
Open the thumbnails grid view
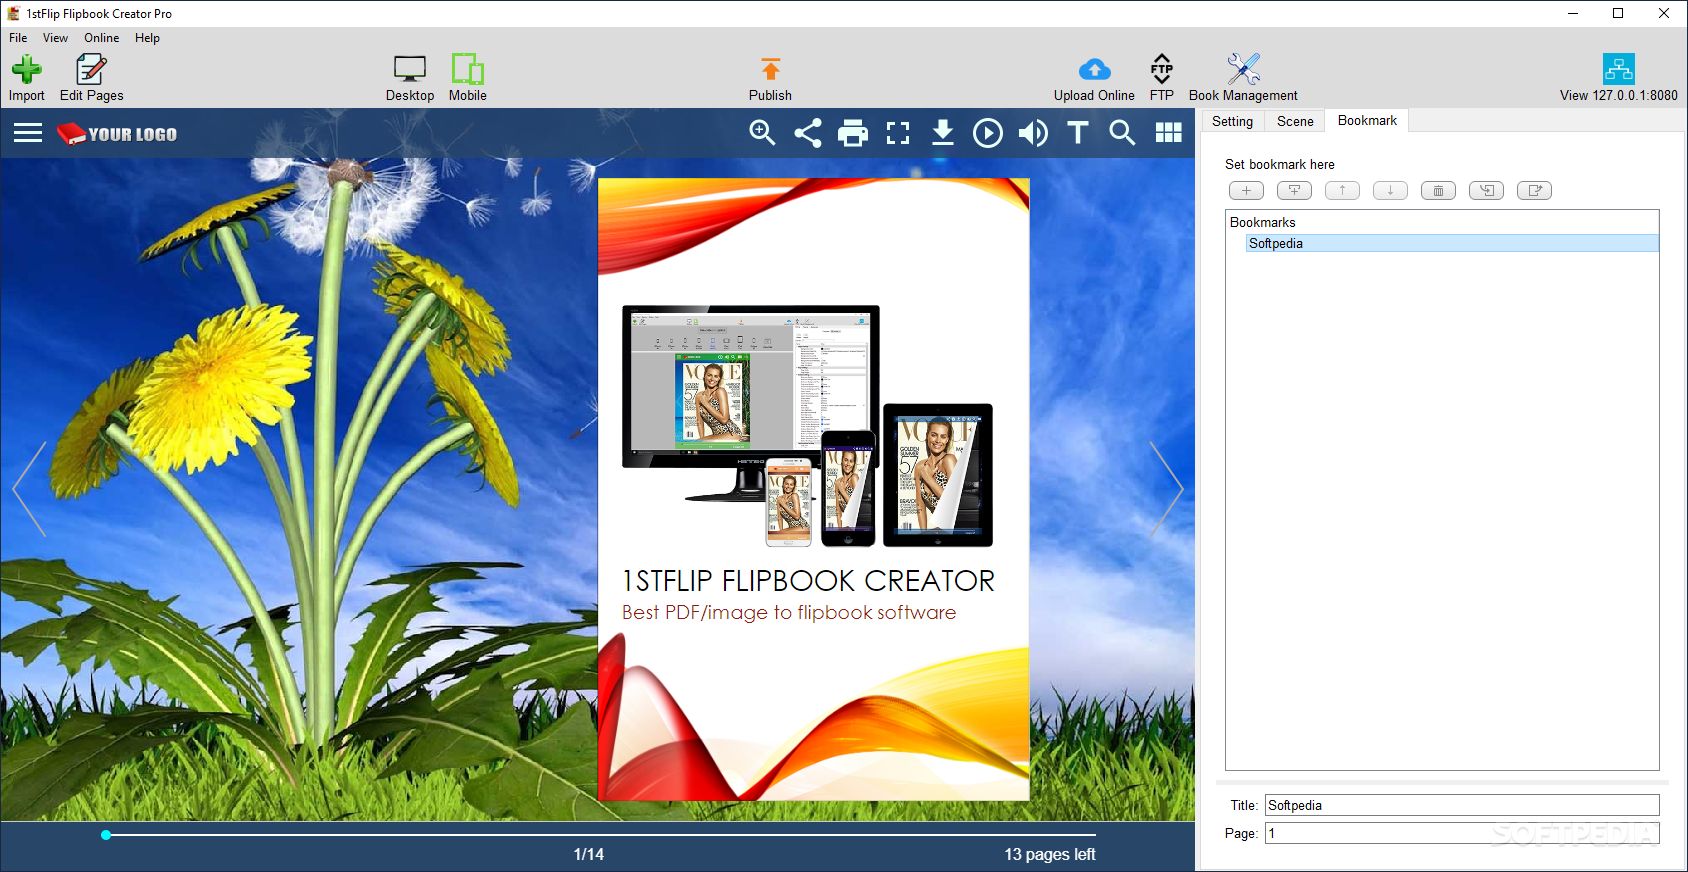[1169, 133]
